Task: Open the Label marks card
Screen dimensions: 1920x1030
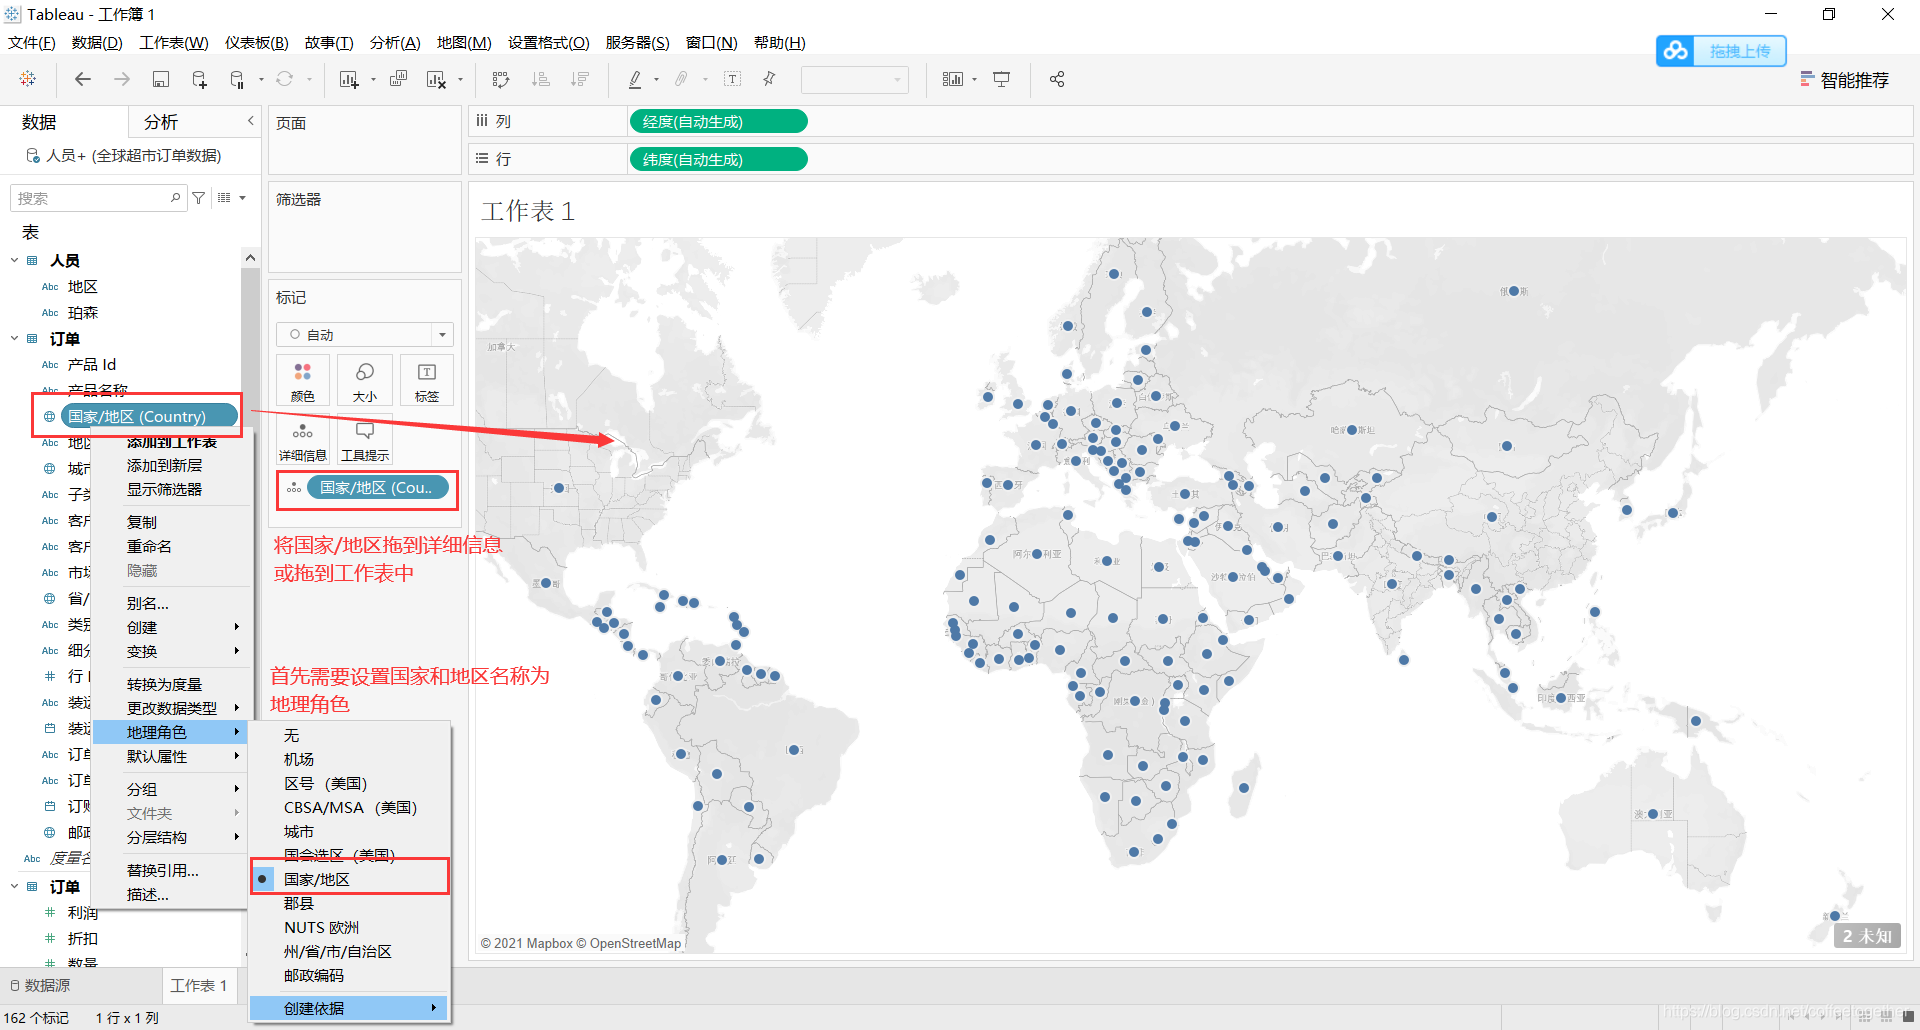Action: coord(427,381)
